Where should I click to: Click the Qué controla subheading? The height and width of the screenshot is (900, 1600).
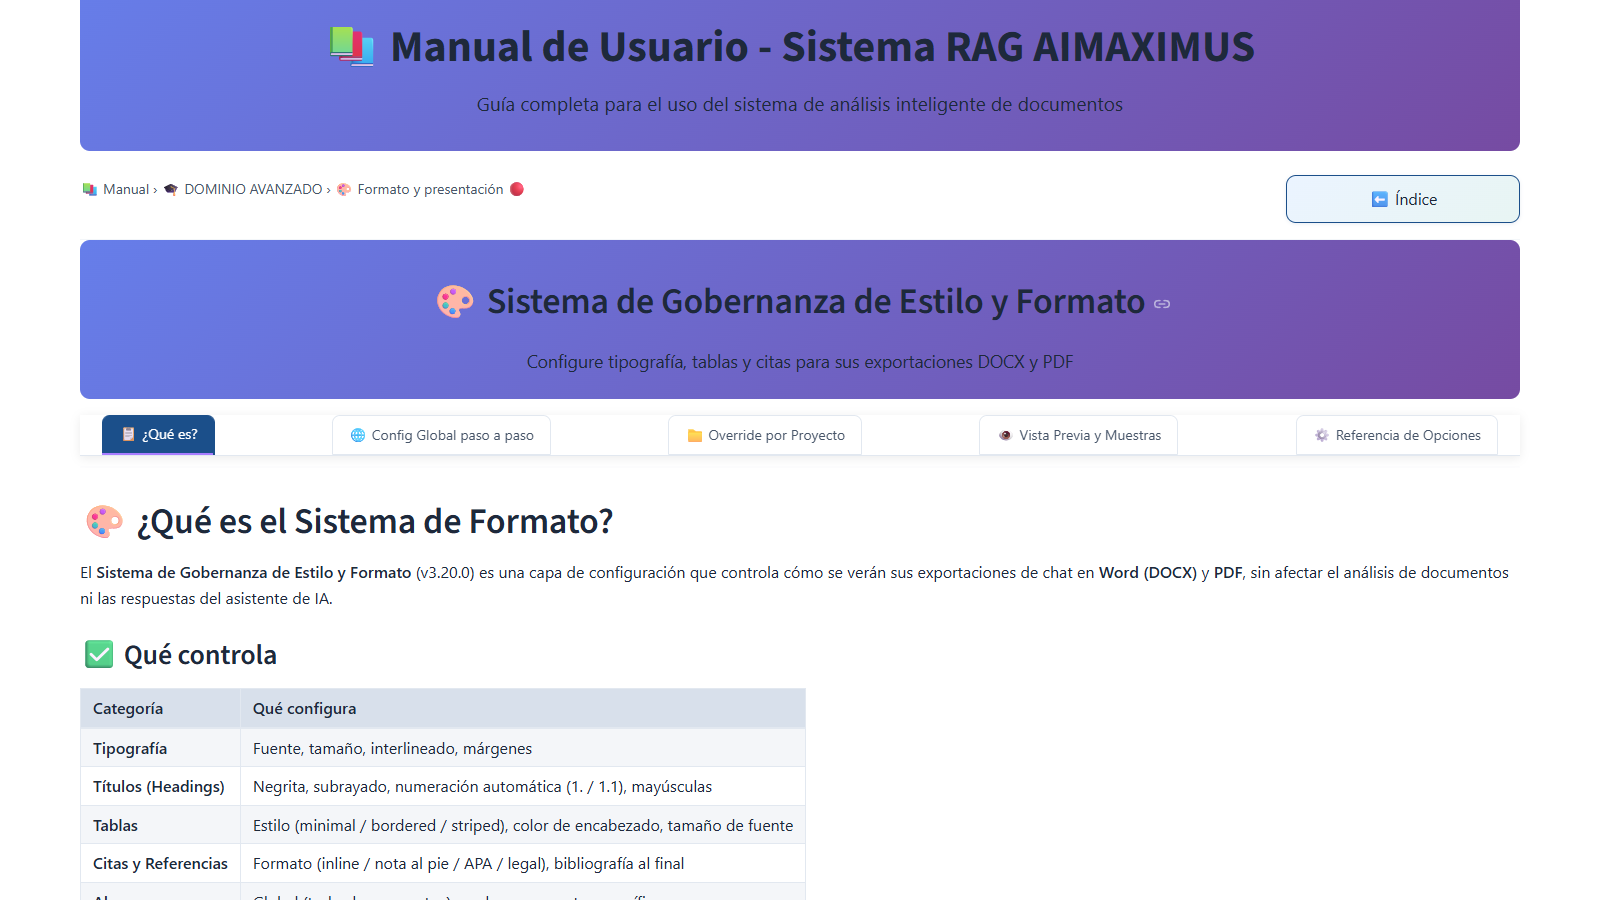(x=200, y=655)
